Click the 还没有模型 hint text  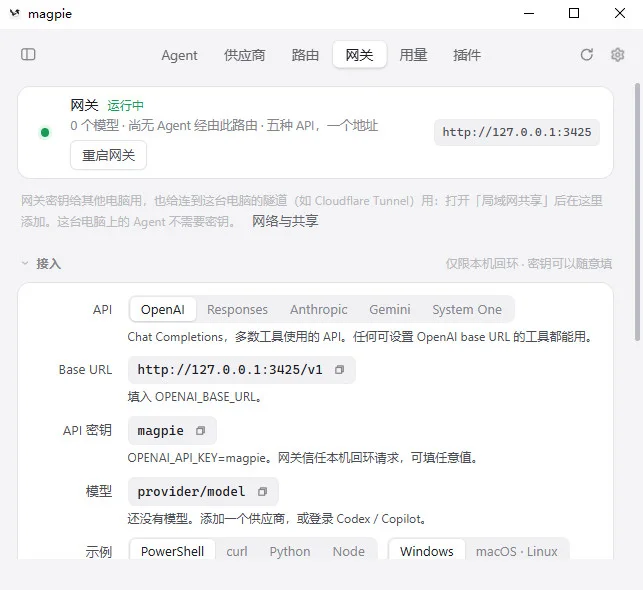[277, 519]
